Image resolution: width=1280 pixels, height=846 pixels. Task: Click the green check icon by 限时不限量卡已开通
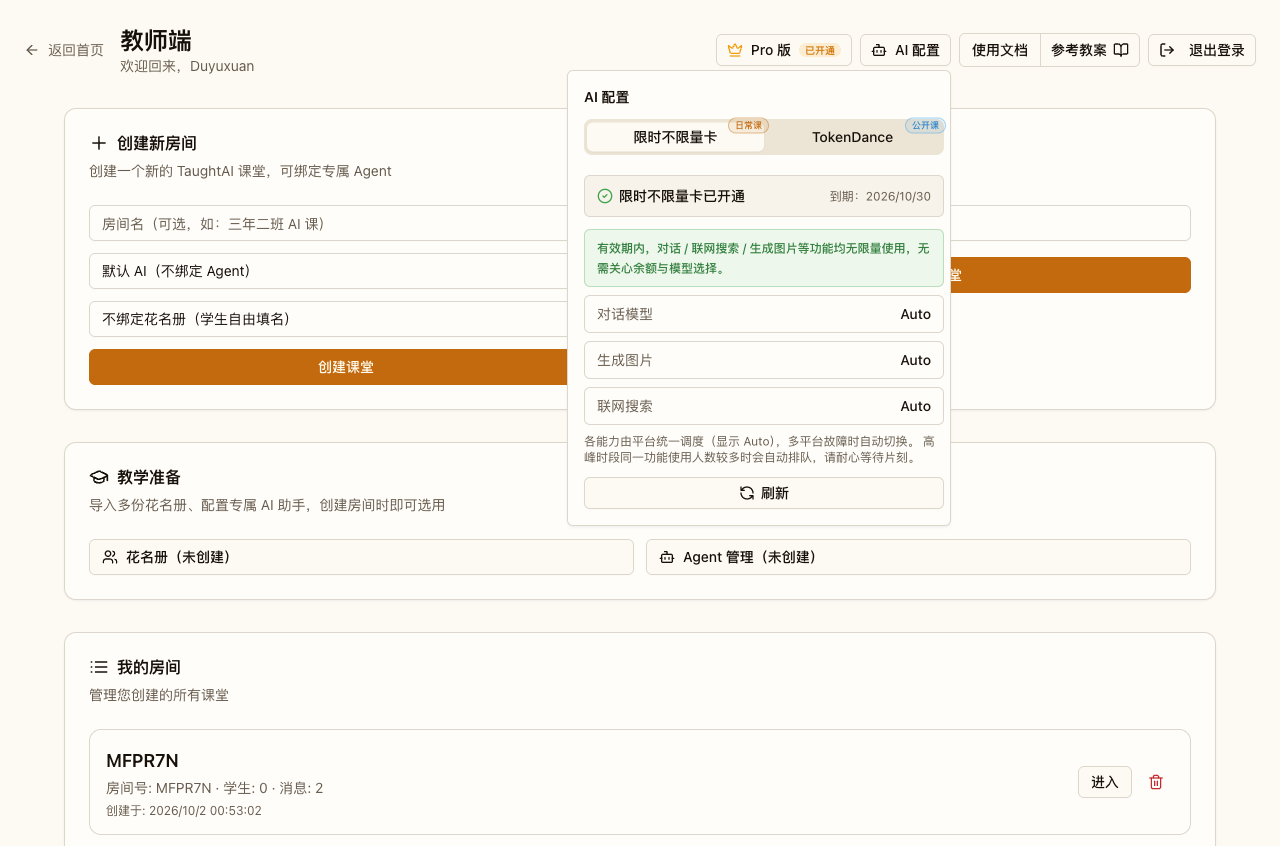coord(604,196)
